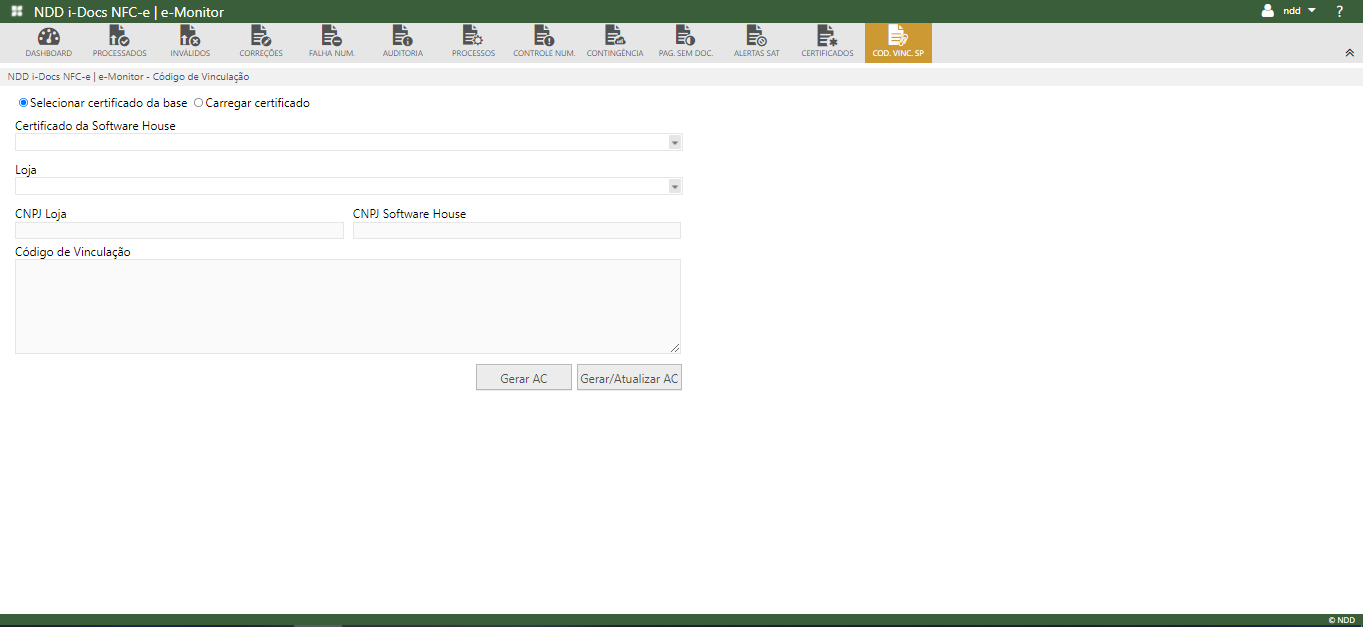Click the Código de Vinculação text area
This screenshot has width=1363, height=627.
pos(348,306)
